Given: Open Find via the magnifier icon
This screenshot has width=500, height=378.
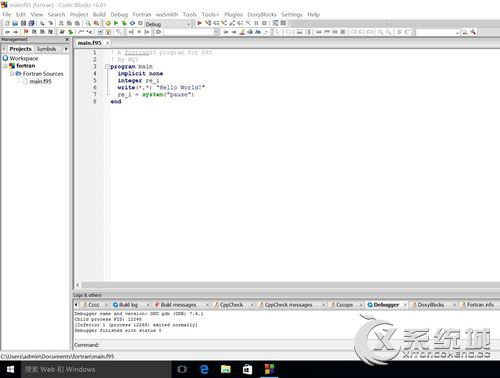Looking at the screenshot, I should (88, 23).
